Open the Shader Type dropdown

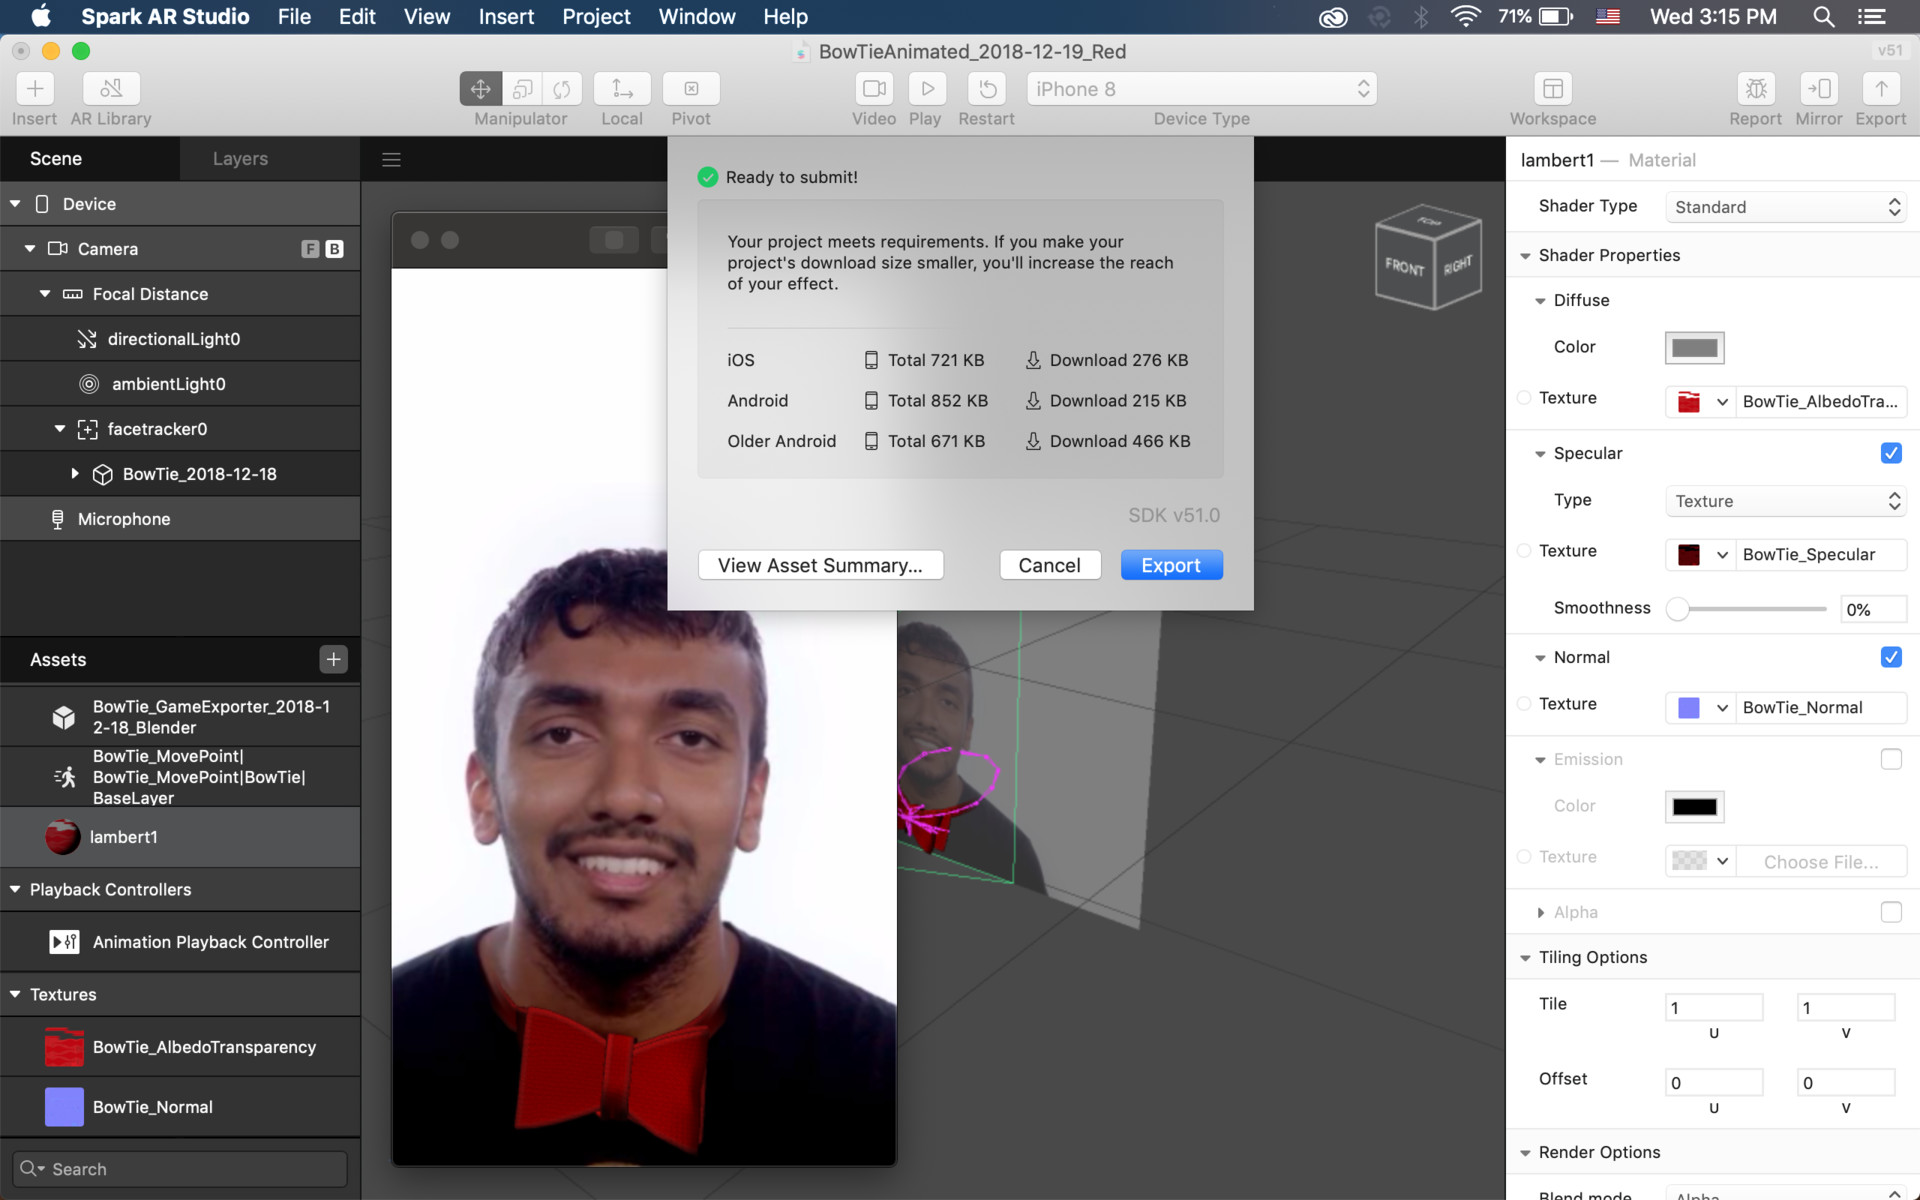[x=1786, y=207]
